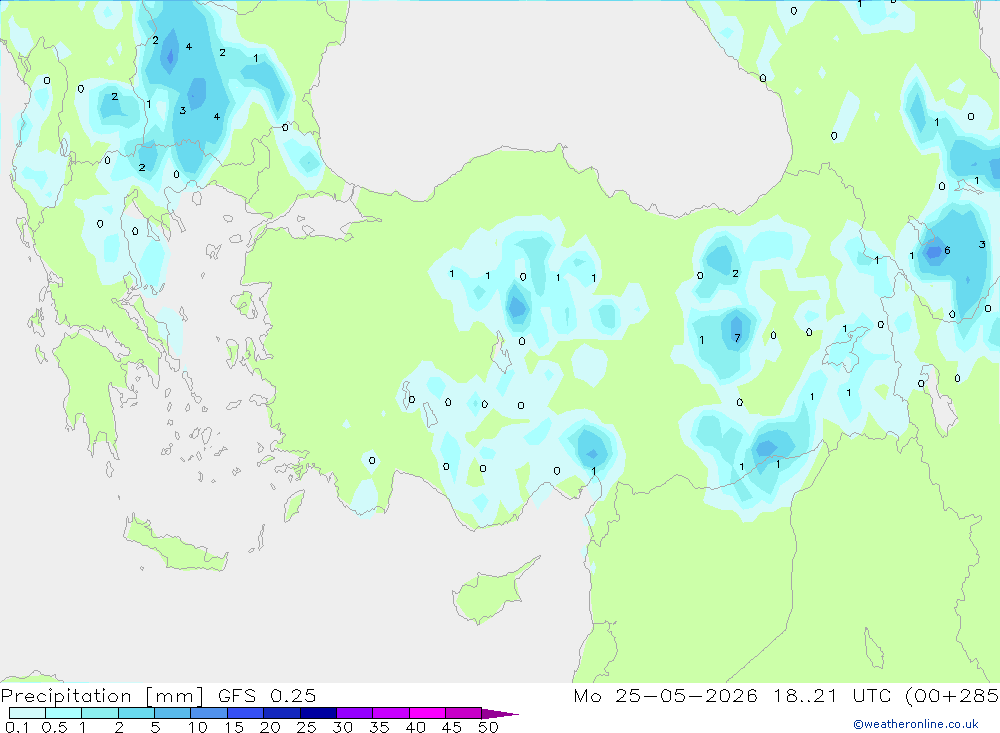
Task: Click the legend scale label '40'
Action: pos(415,727)
